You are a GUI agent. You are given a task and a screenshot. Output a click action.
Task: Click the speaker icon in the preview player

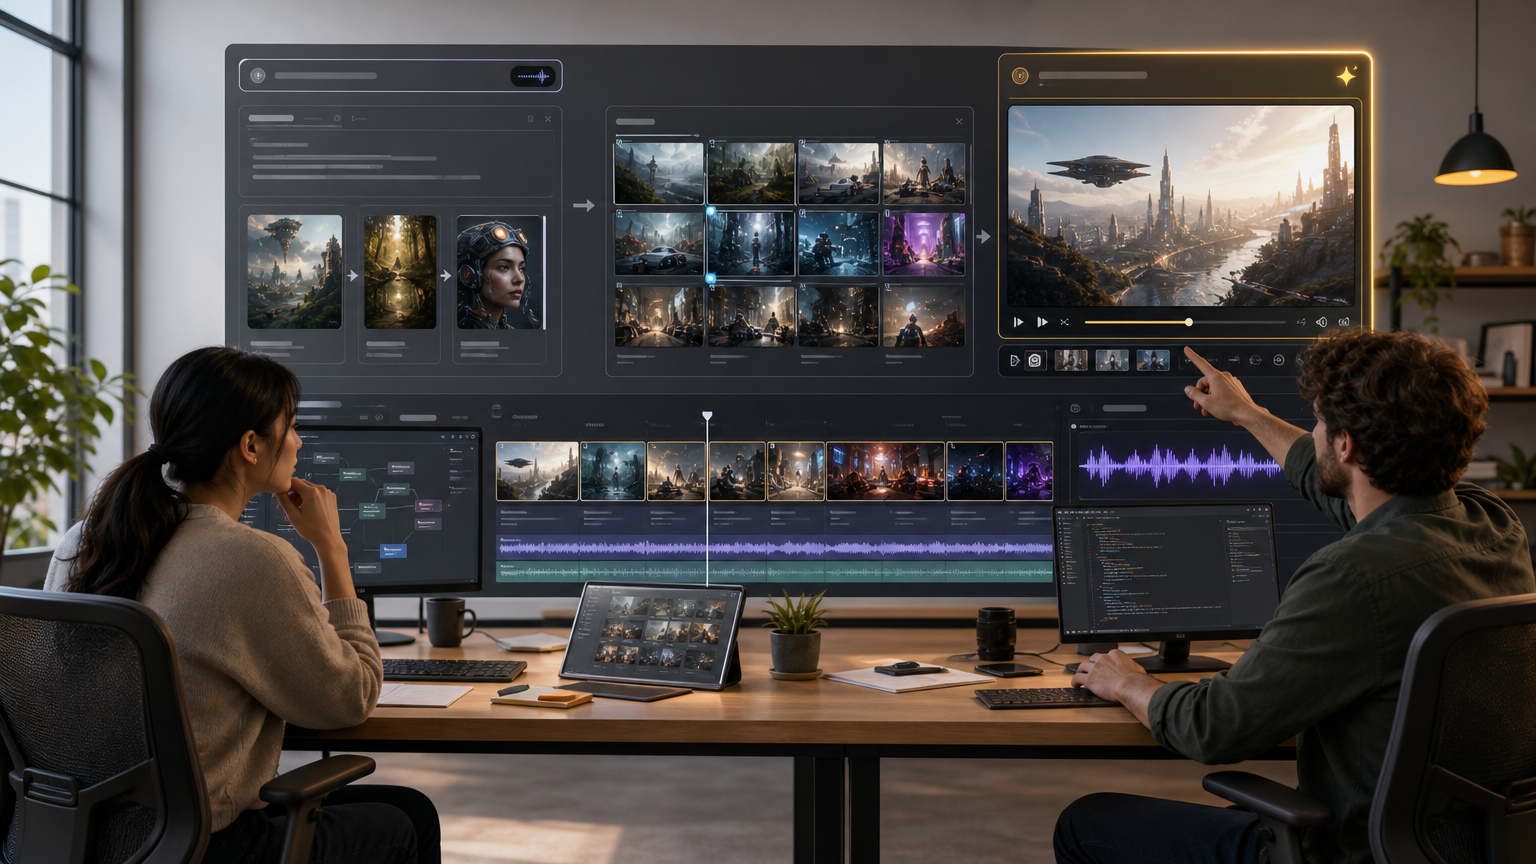1321,322
